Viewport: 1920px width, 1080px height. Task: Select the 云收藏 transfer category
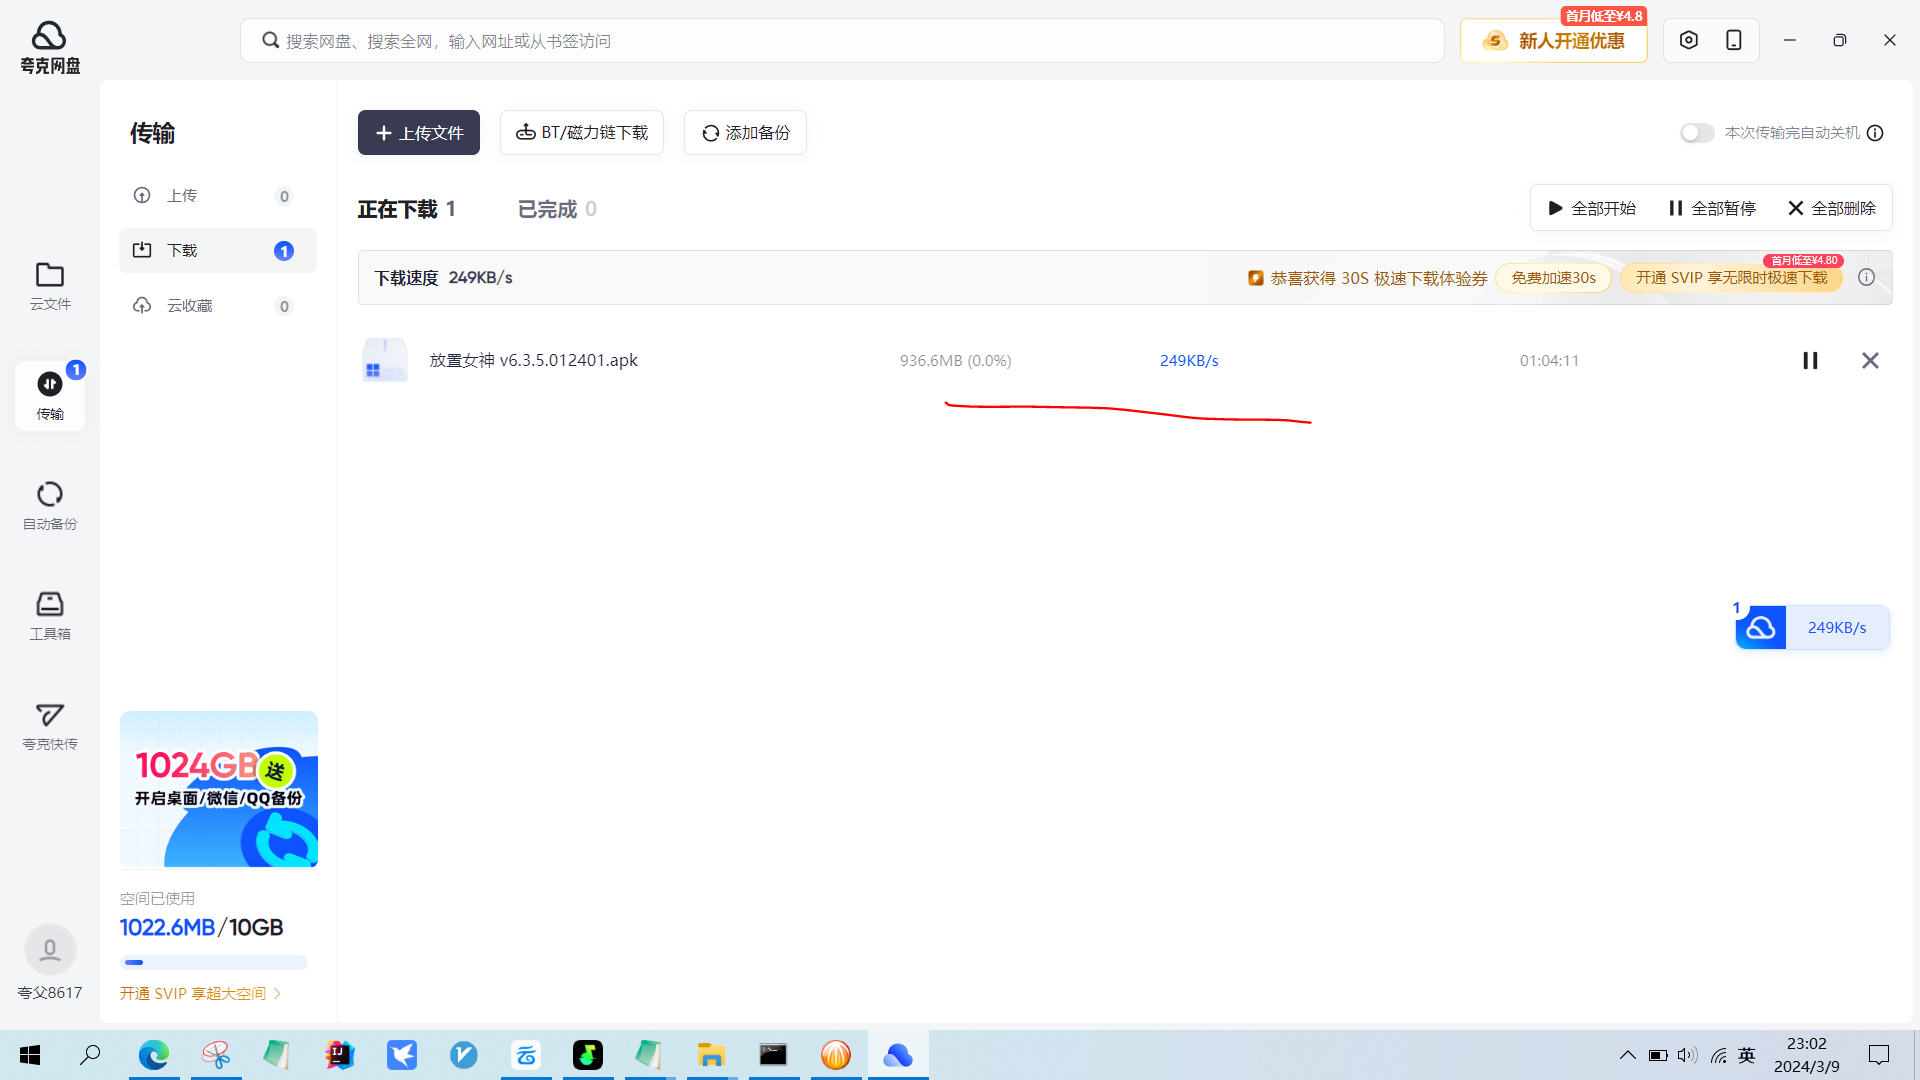tap(218, 305)
